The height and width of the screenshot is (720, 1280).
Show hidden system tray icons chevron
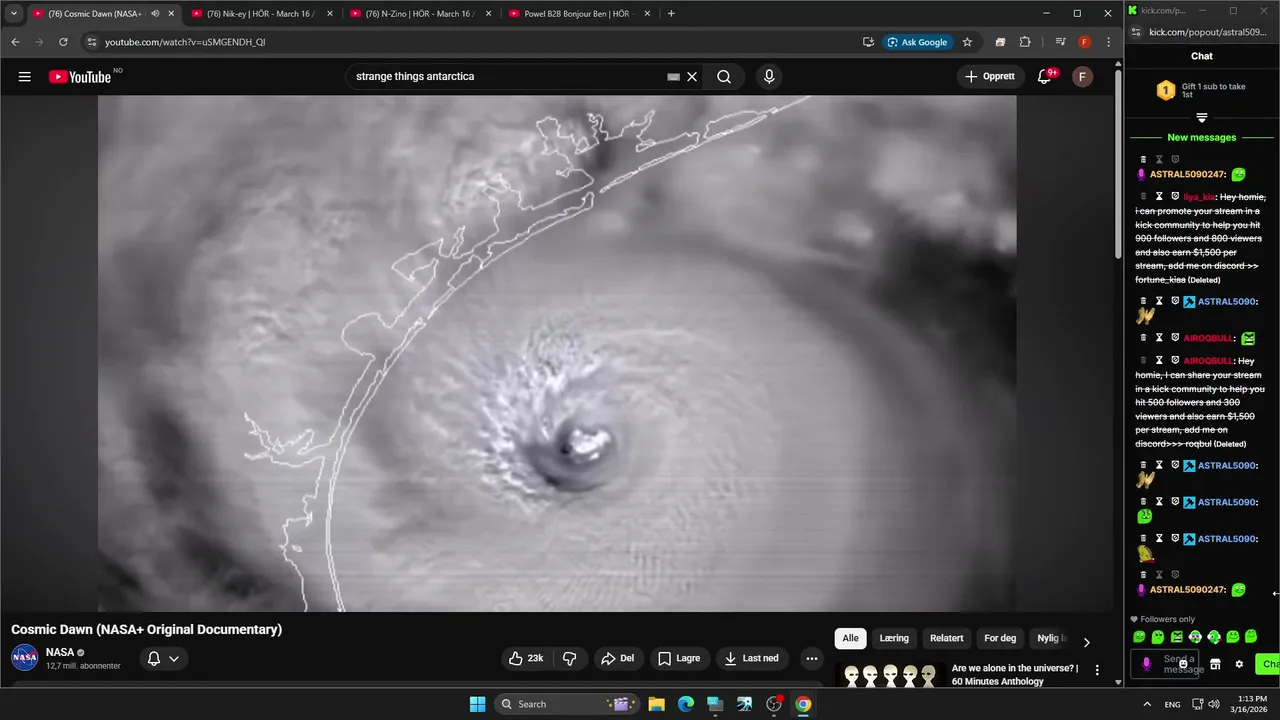pyautogui.click(x=1147, y=704)
